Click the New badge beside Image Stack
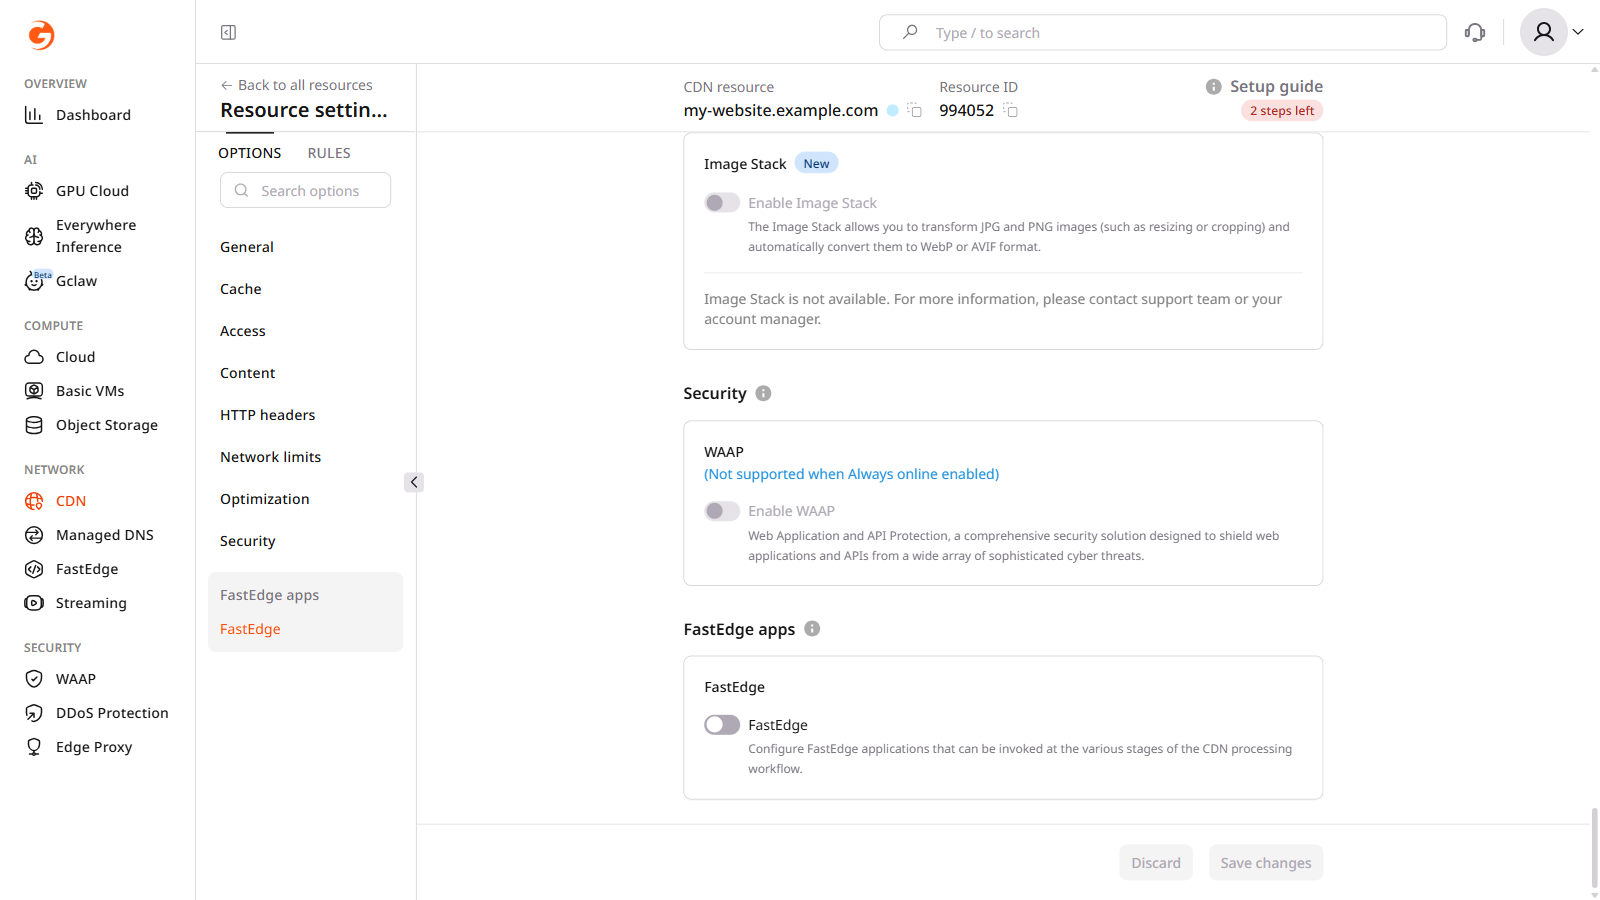Viewport: 1600px width, 900px height. [816, 164]
